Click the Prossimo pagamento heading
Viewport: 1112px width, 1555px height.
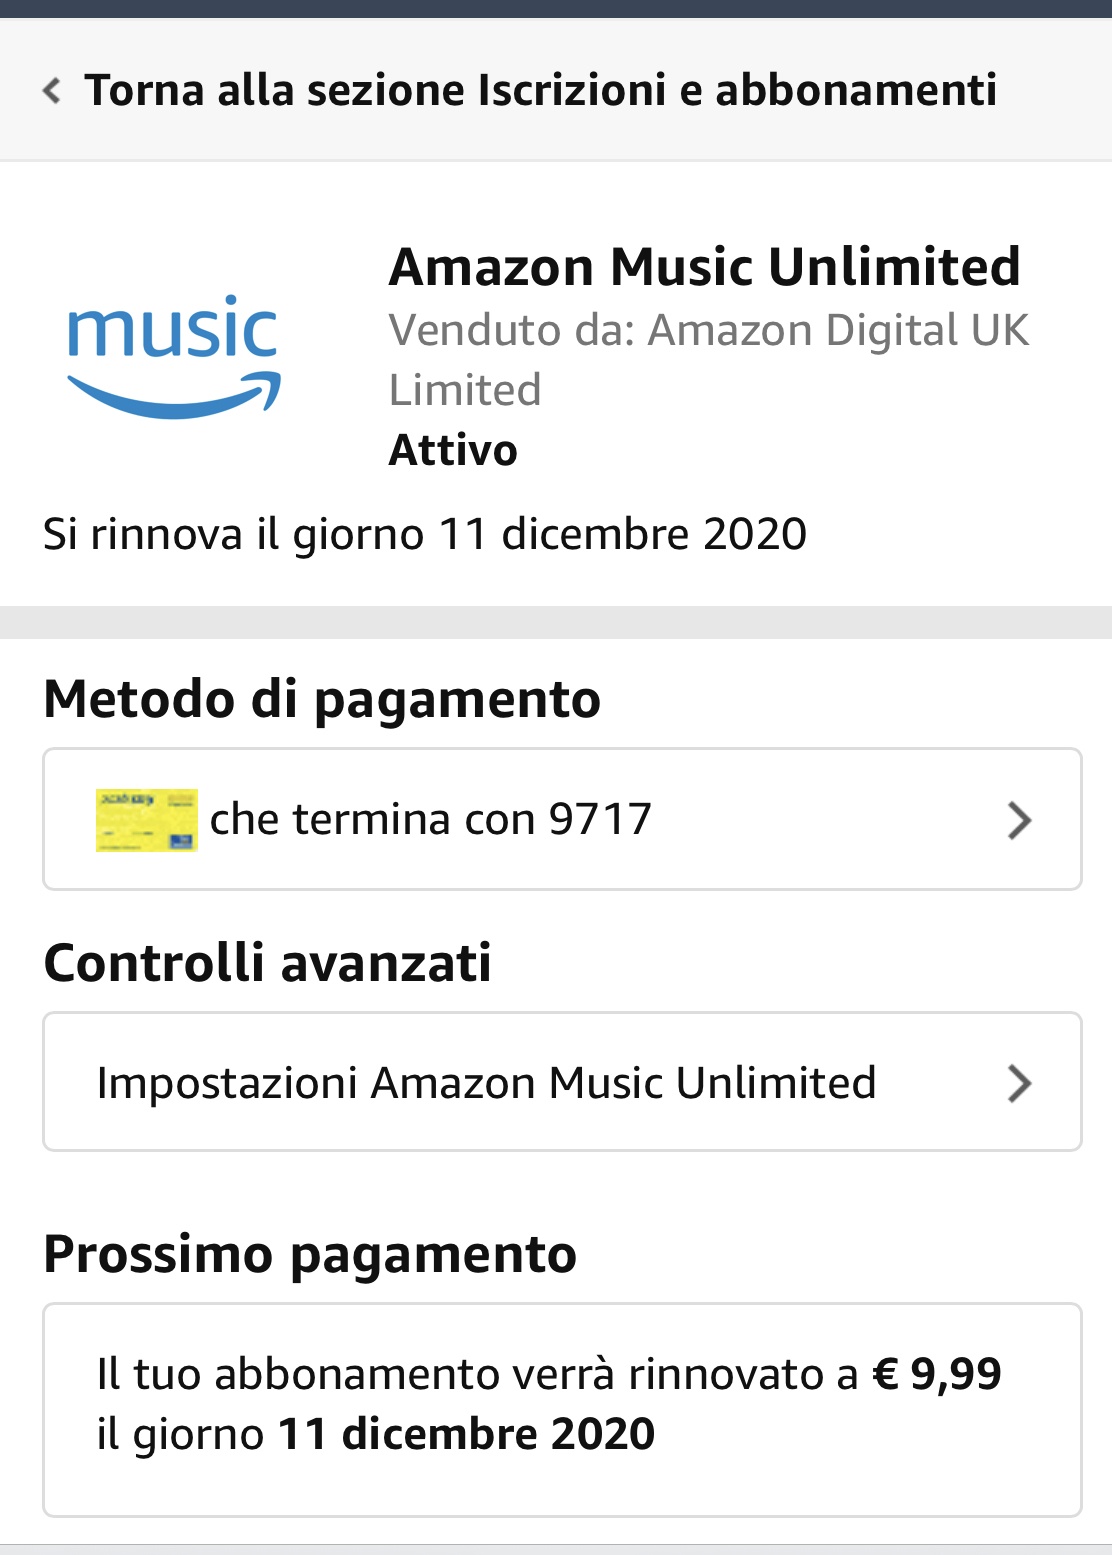click(x=310, y=1254)
